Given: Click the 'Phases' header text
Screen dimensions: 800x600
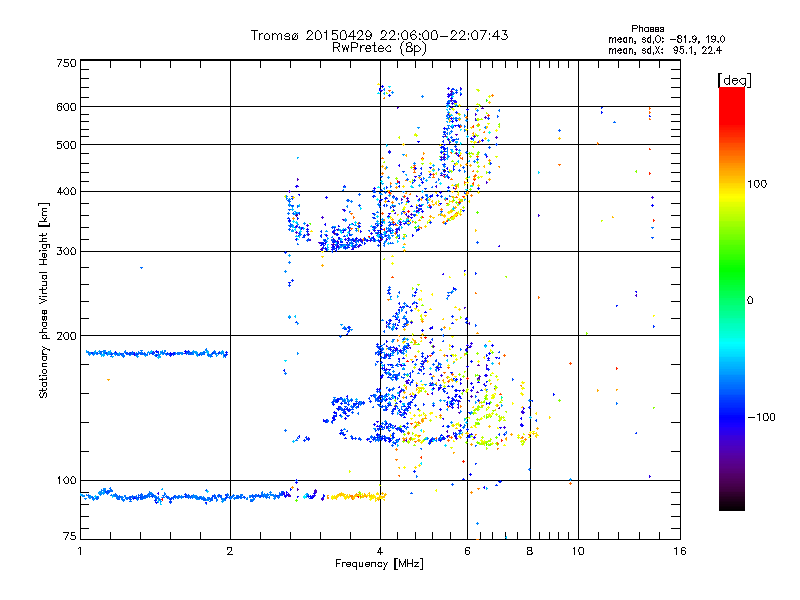Looking at the screenshot, I should (647, 29).
